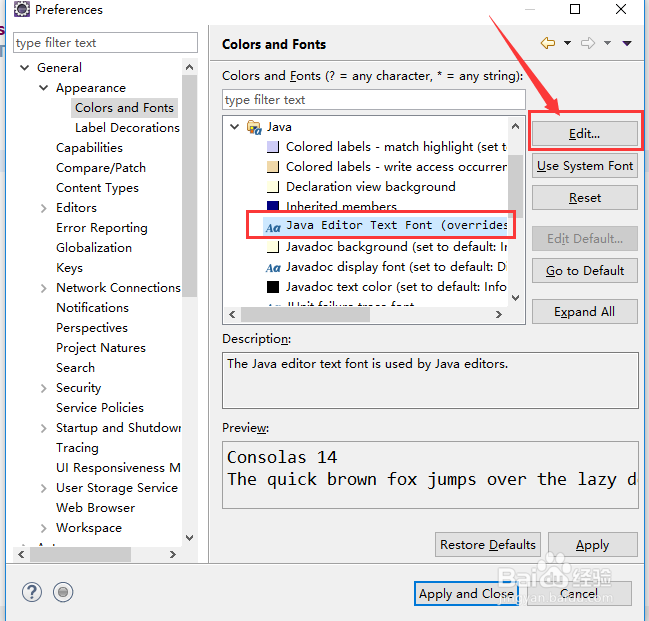Click Apply and Close button
649x621 pixels.
(x=466, y=593)
